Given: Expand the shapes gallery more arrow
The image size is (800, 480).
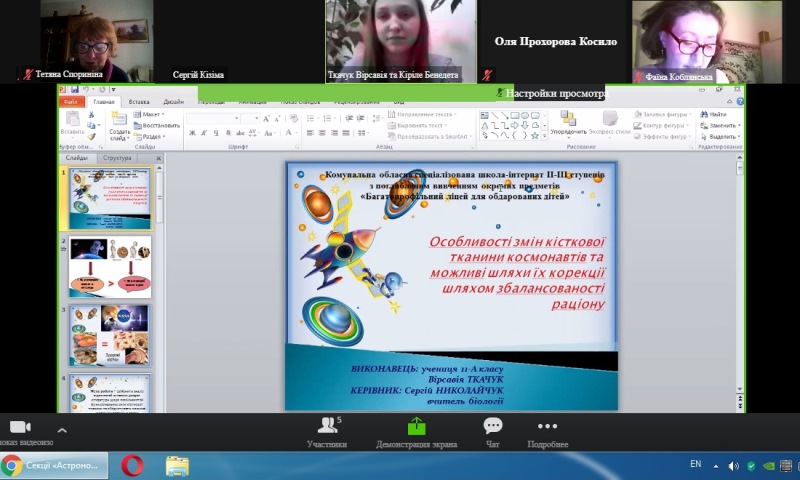Looking at the screenshot, I should (x=544, y=136).
